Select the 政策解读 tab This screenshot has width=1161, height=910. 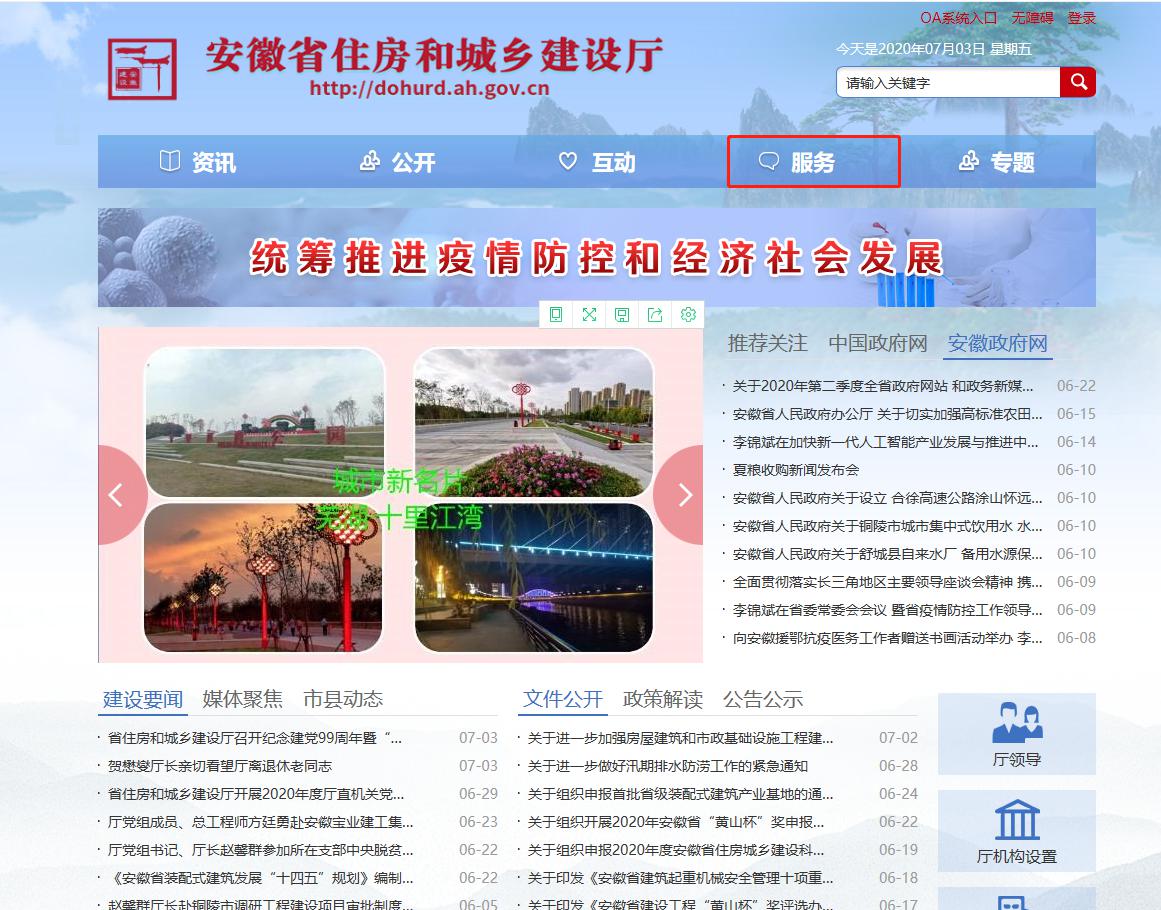tap(662, 699)
